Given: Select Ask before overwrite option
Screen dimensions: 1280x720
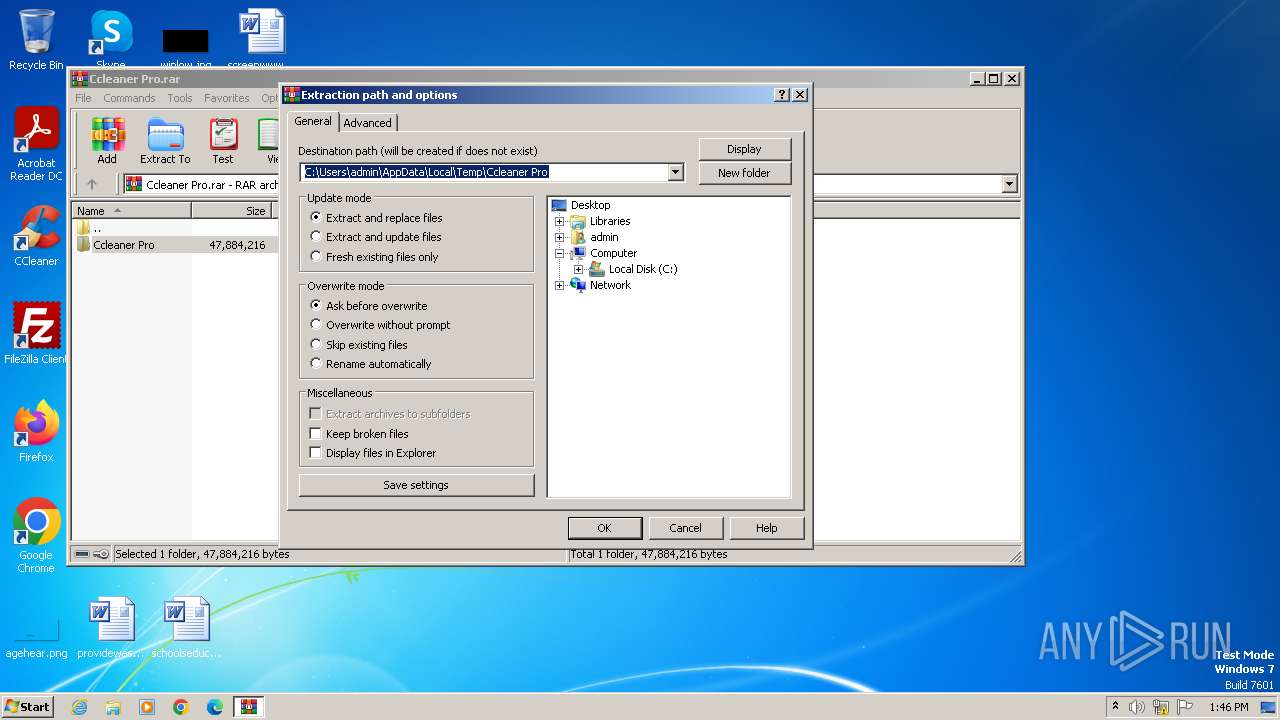Looking at the screenshot, I should [x=369, y=306].
